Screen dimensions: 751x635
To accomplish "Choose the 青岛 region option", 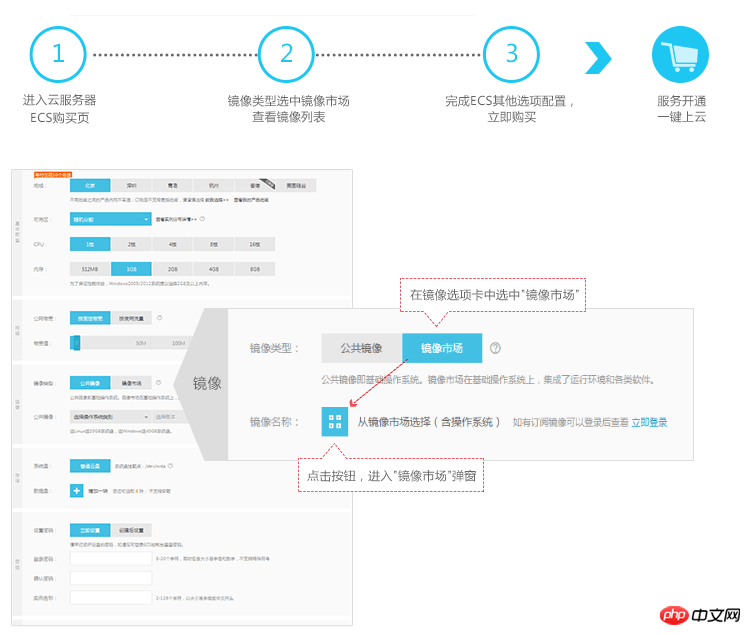I will pos(172,185).
